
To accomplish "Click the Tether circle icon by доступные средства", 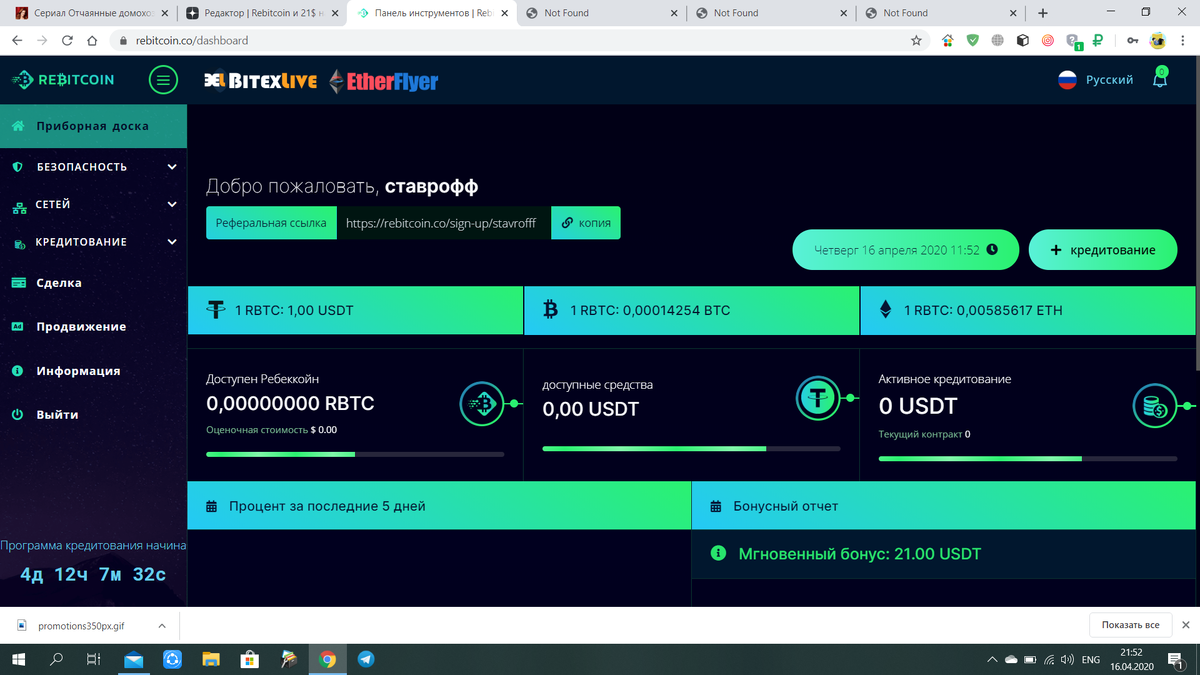I will (x=818, y=398).
